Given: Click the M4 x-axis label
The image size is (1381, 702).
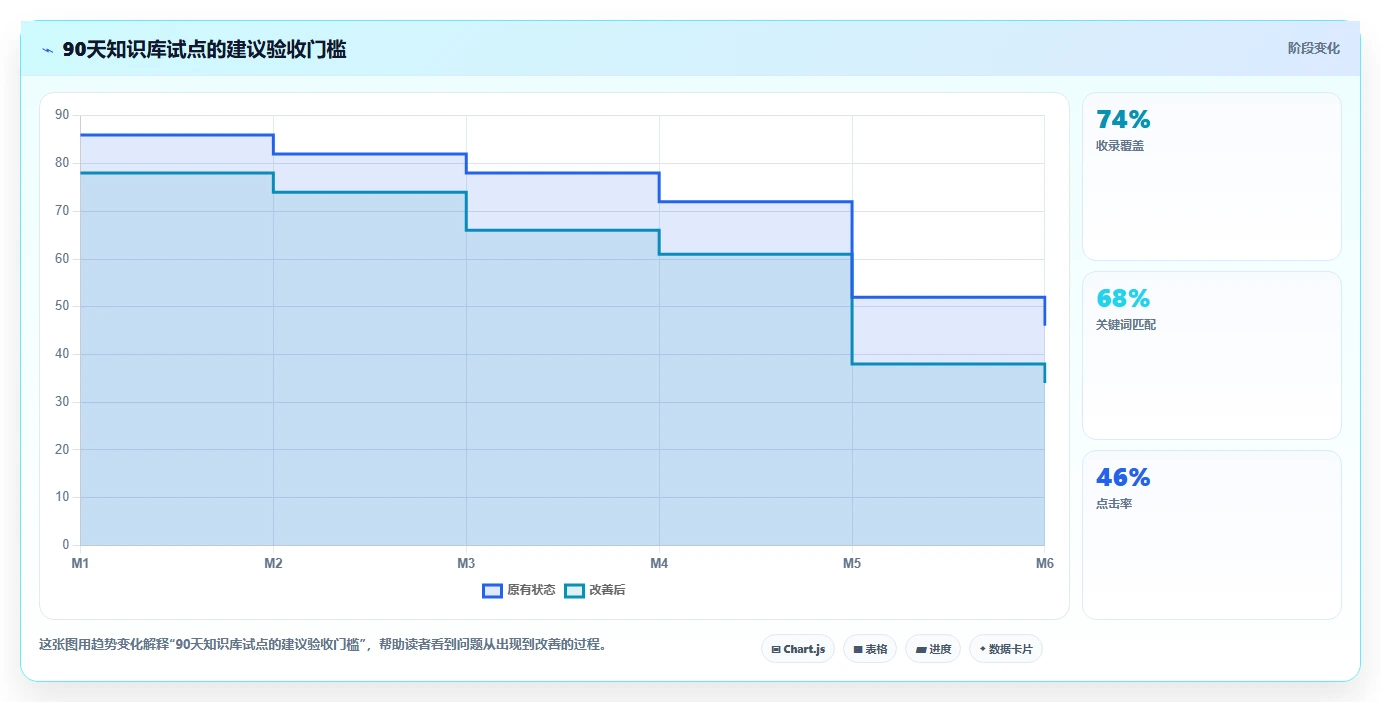Looking at the screenshot, I should coord(659,563).
